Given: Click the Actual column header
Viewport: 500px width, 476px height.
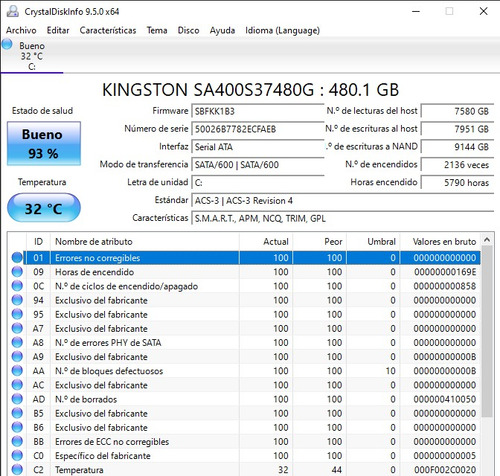Looking at the screenshot, I should tap(266, 241).
